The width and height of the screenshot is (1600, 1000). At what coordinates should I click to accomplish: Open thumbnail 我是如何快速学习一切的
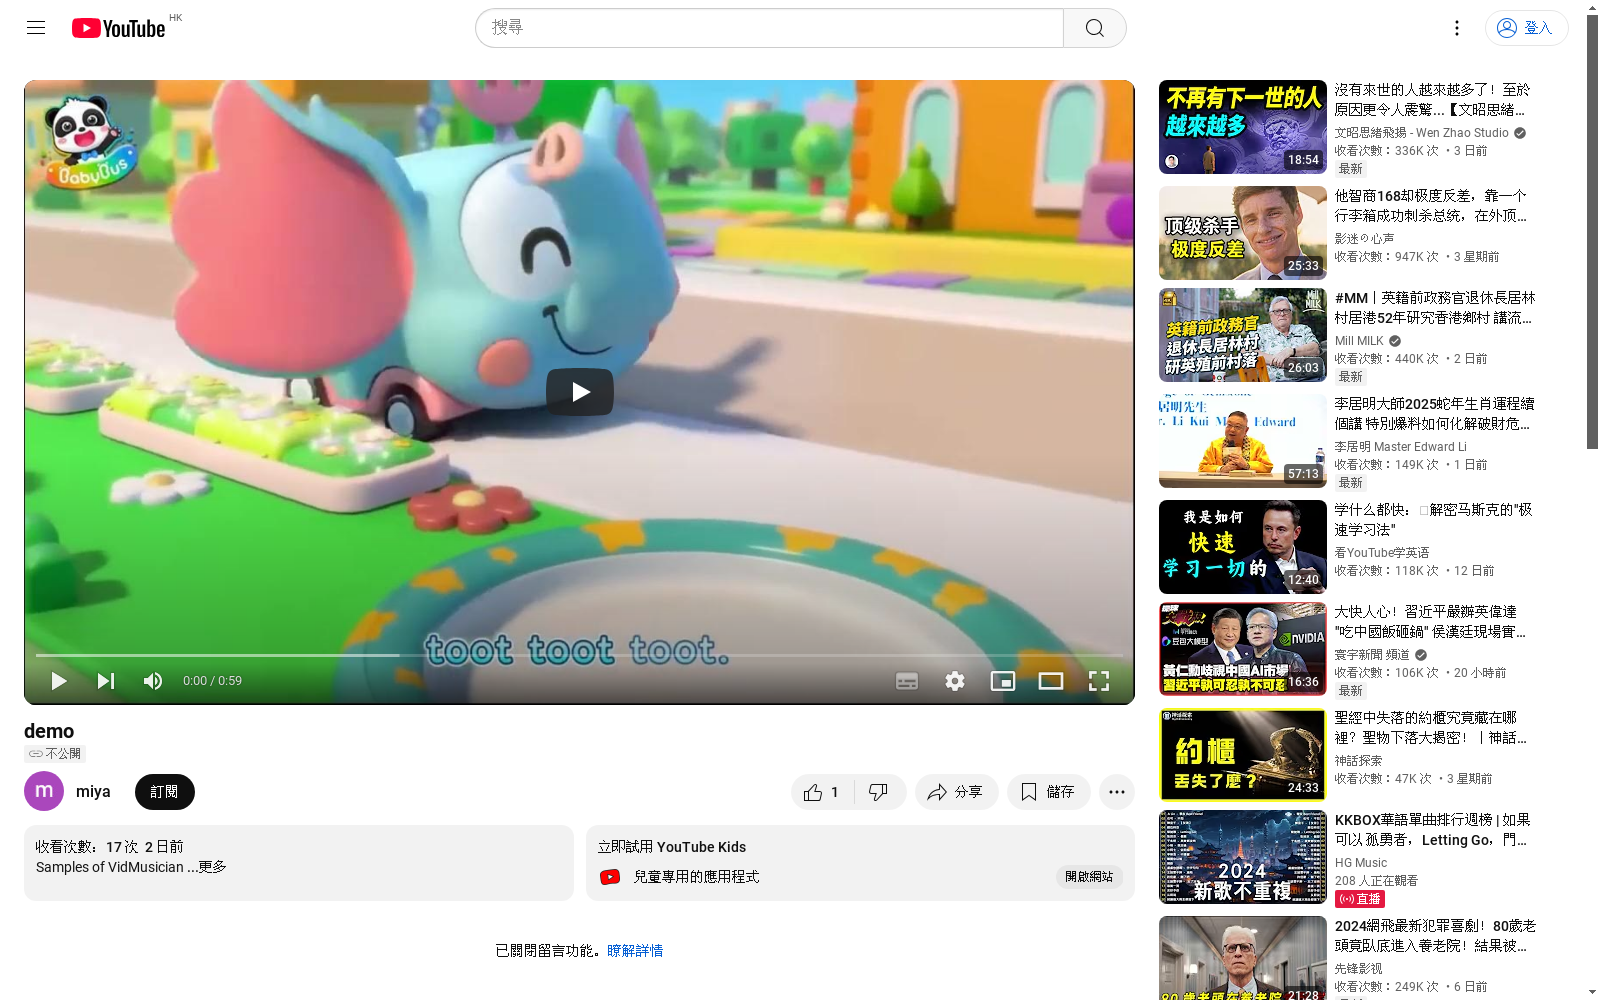point(1243,547)
